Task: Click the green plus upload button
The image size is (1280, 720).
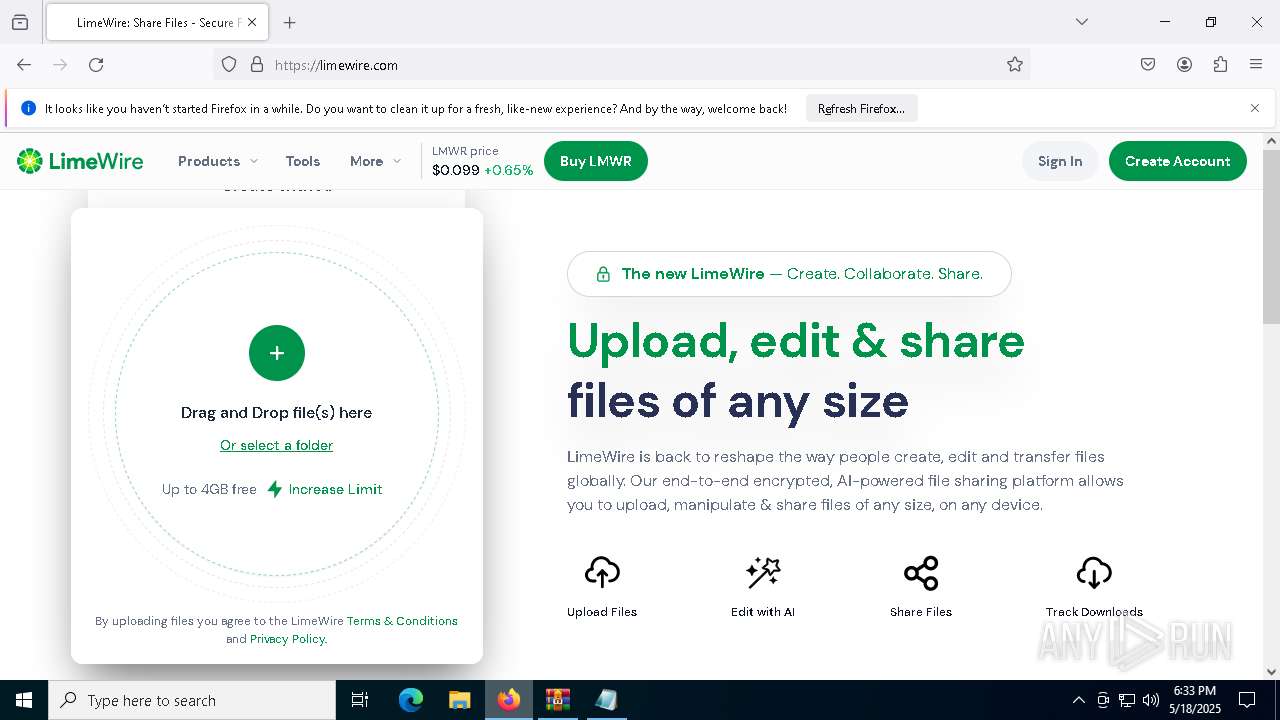Action: point(277,353)
